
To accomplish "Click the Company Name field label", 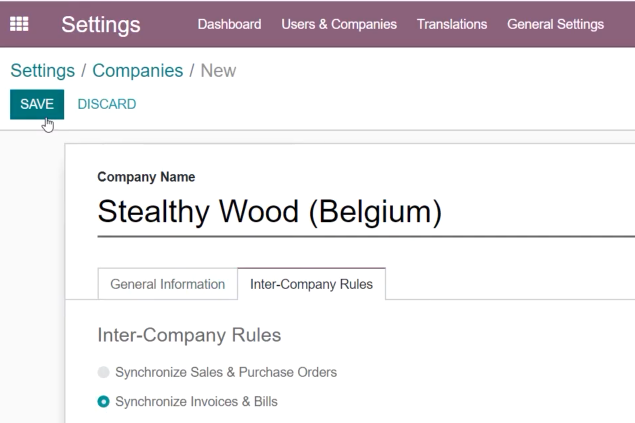I will click(x=146, y=177).
